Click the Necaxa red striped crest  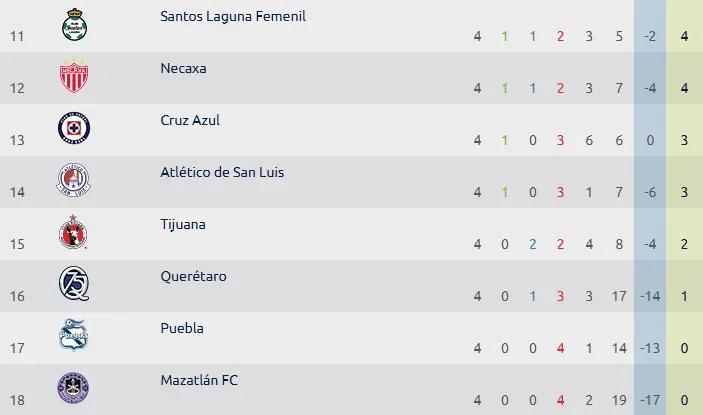(74, 76)
